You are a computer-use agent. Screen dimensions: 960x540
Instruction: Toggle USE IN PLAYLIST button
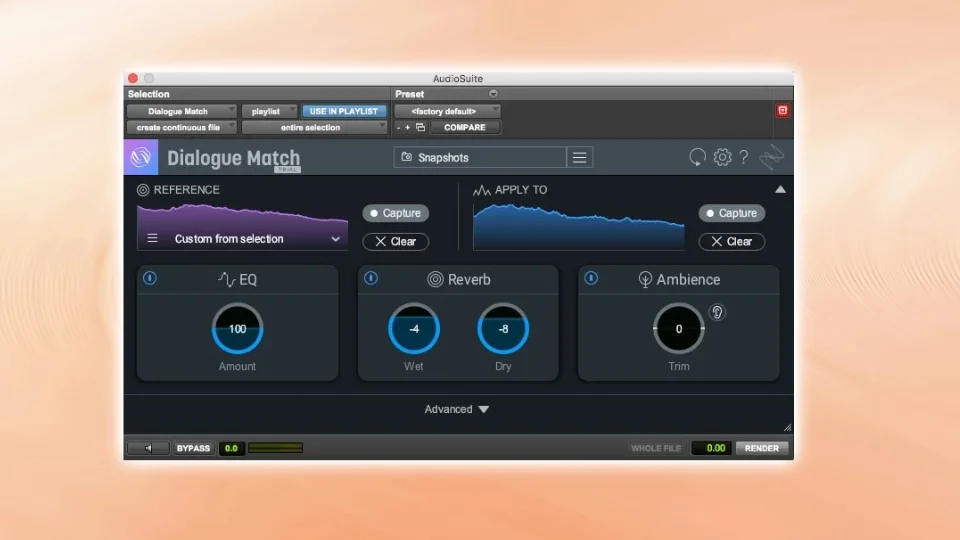(x=343, y=111)
